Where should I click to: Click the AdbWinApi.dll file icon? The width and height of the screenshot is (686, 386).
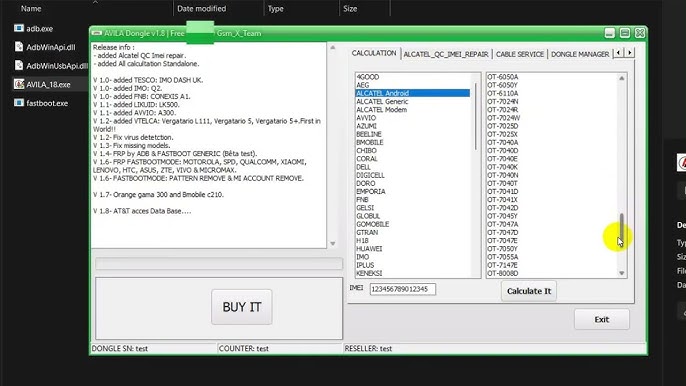click(x=19, y=47)
